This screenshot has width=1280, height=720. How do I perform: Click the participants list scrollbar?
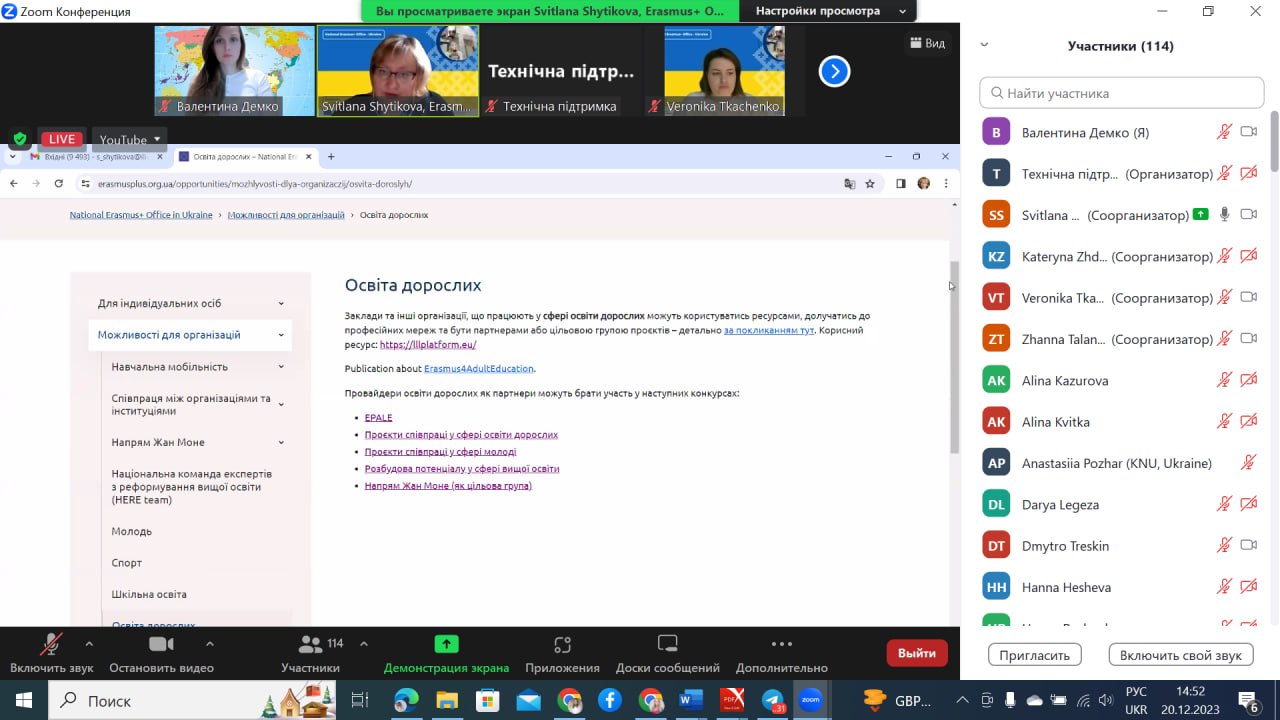tap(1274, 140)
